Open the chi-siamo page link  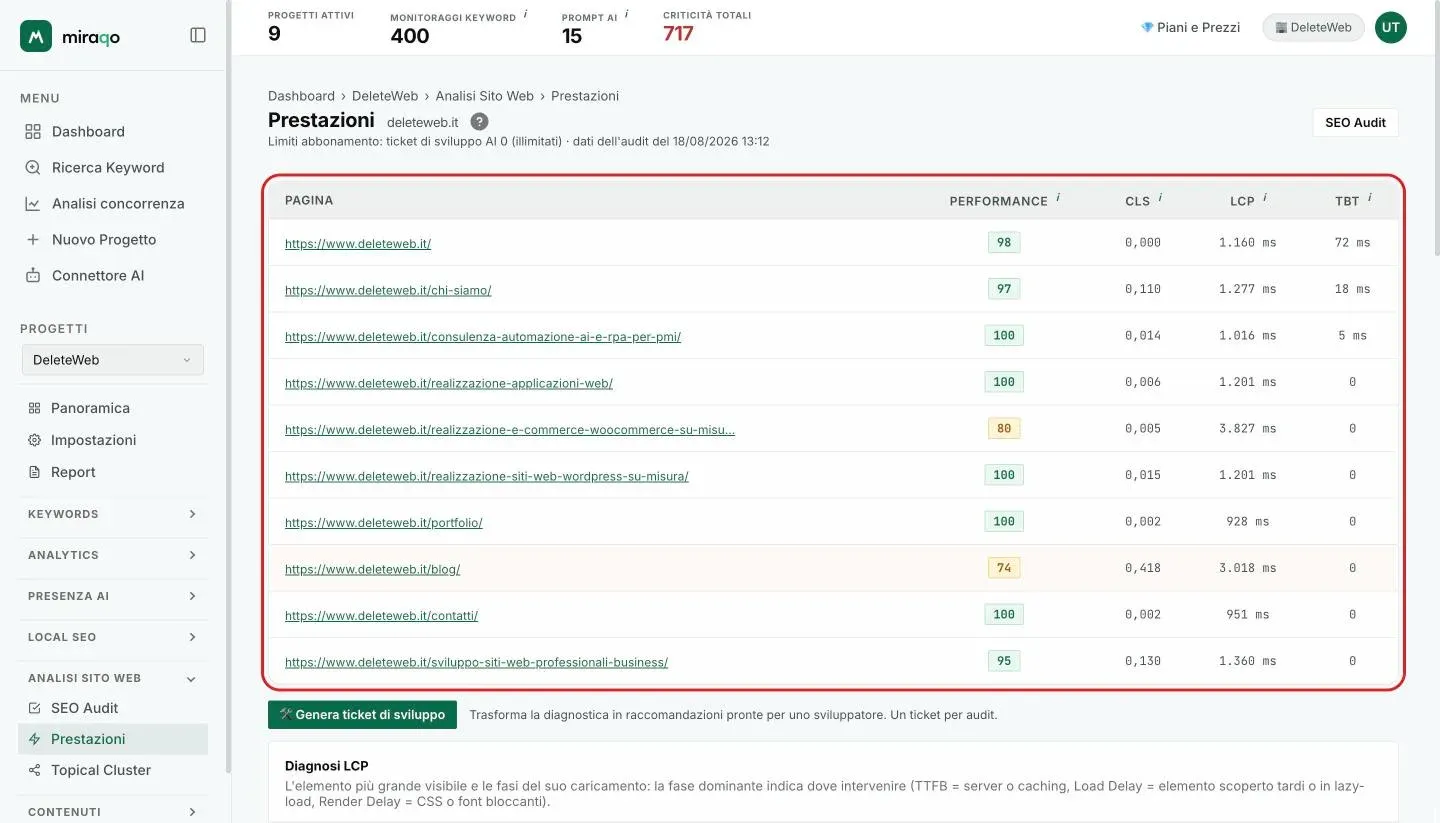(x=388, y=290)
